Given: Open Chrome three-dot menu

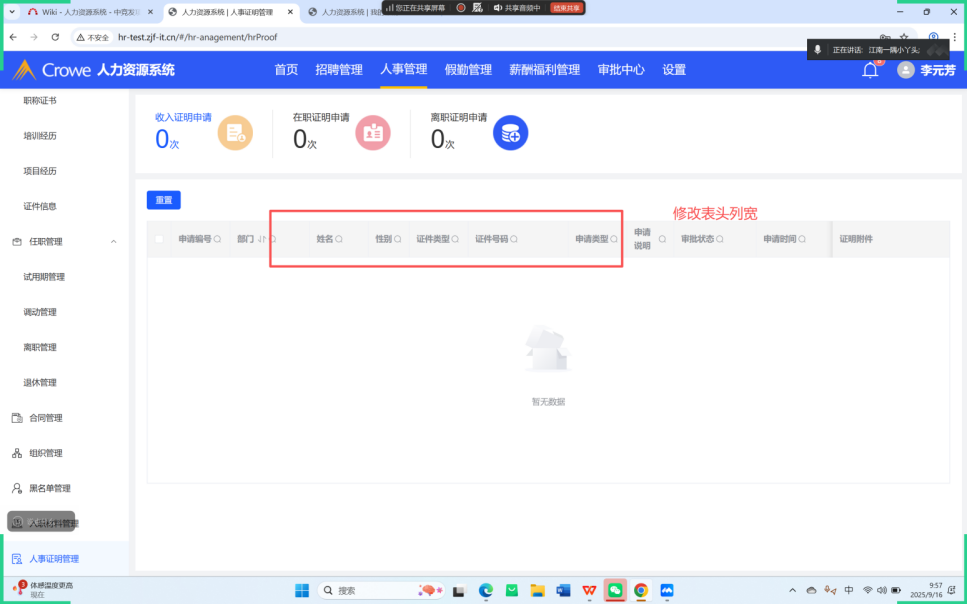Looking at the screenshot, I should 954,37.
